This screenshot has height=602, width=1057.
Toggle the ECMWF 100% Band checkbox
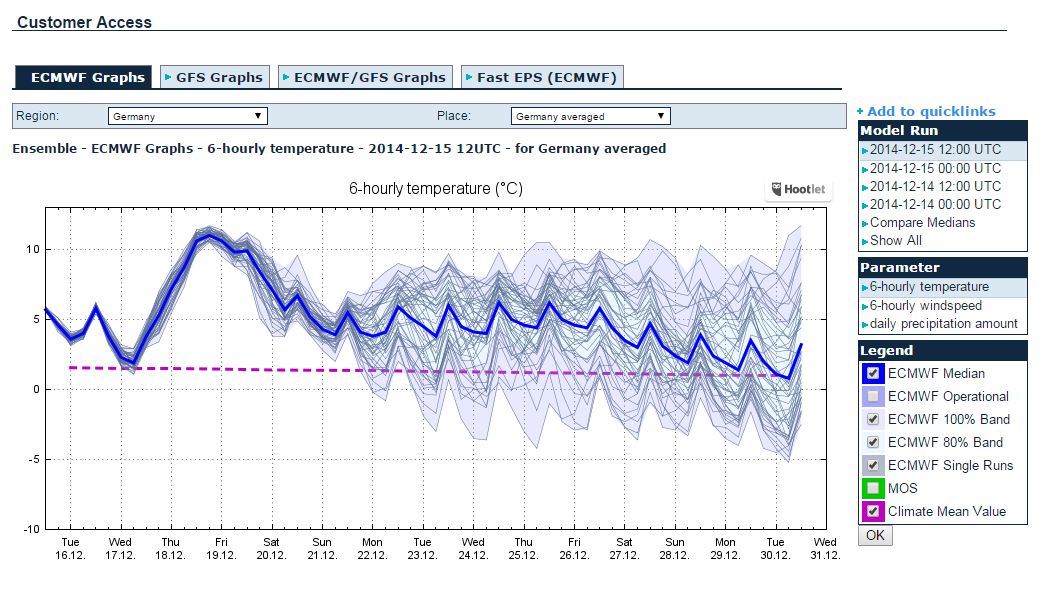point(873,419)
